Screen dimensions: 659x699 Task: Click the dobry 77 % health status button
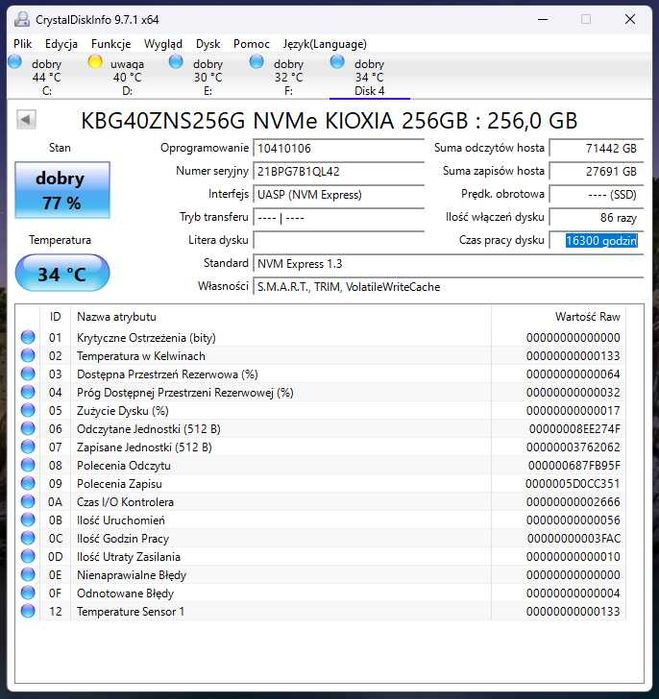(x=62, y=190)
